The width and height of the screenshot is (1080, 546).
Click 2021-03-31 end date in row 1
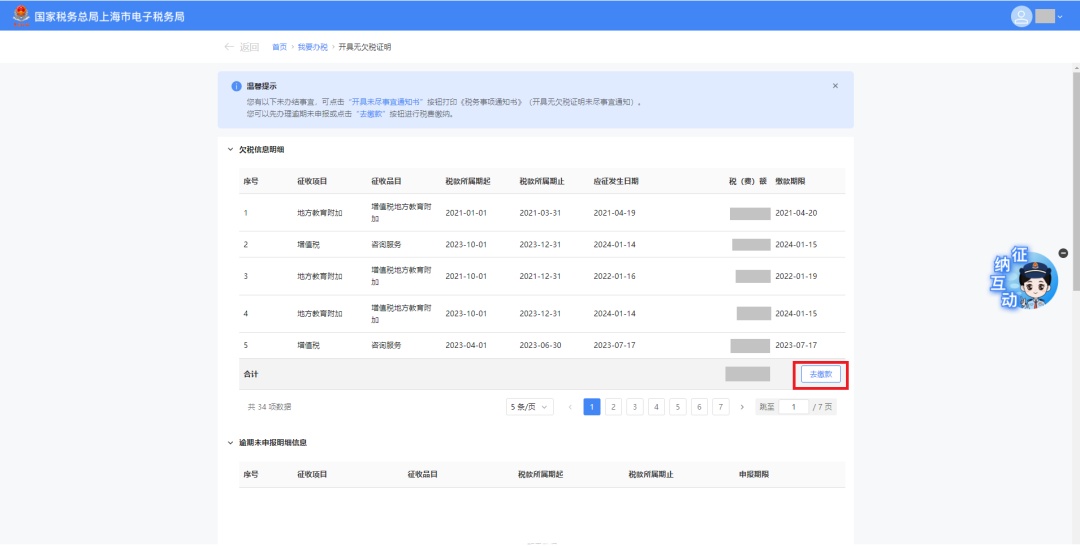pos(541,213)
